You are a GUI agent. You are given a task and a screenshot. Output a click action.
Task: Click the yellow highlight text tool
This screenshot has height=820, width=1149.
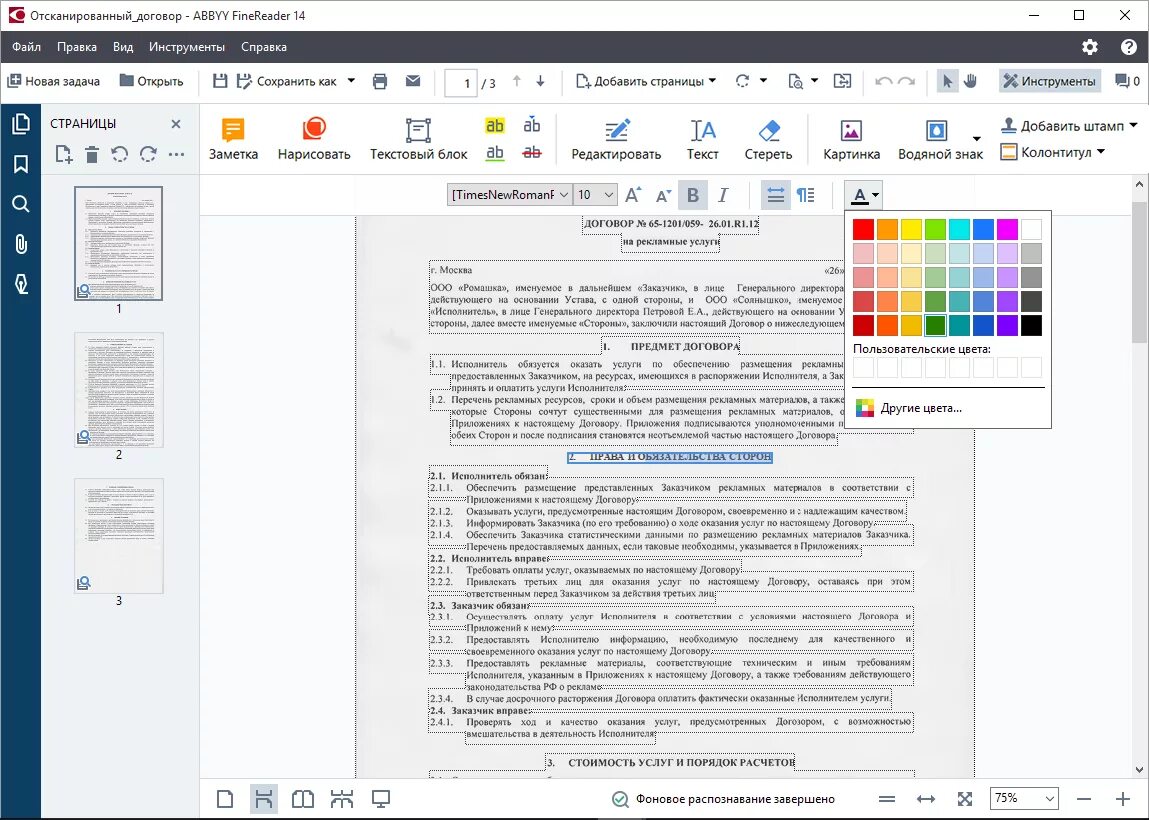tap(495, 125)
